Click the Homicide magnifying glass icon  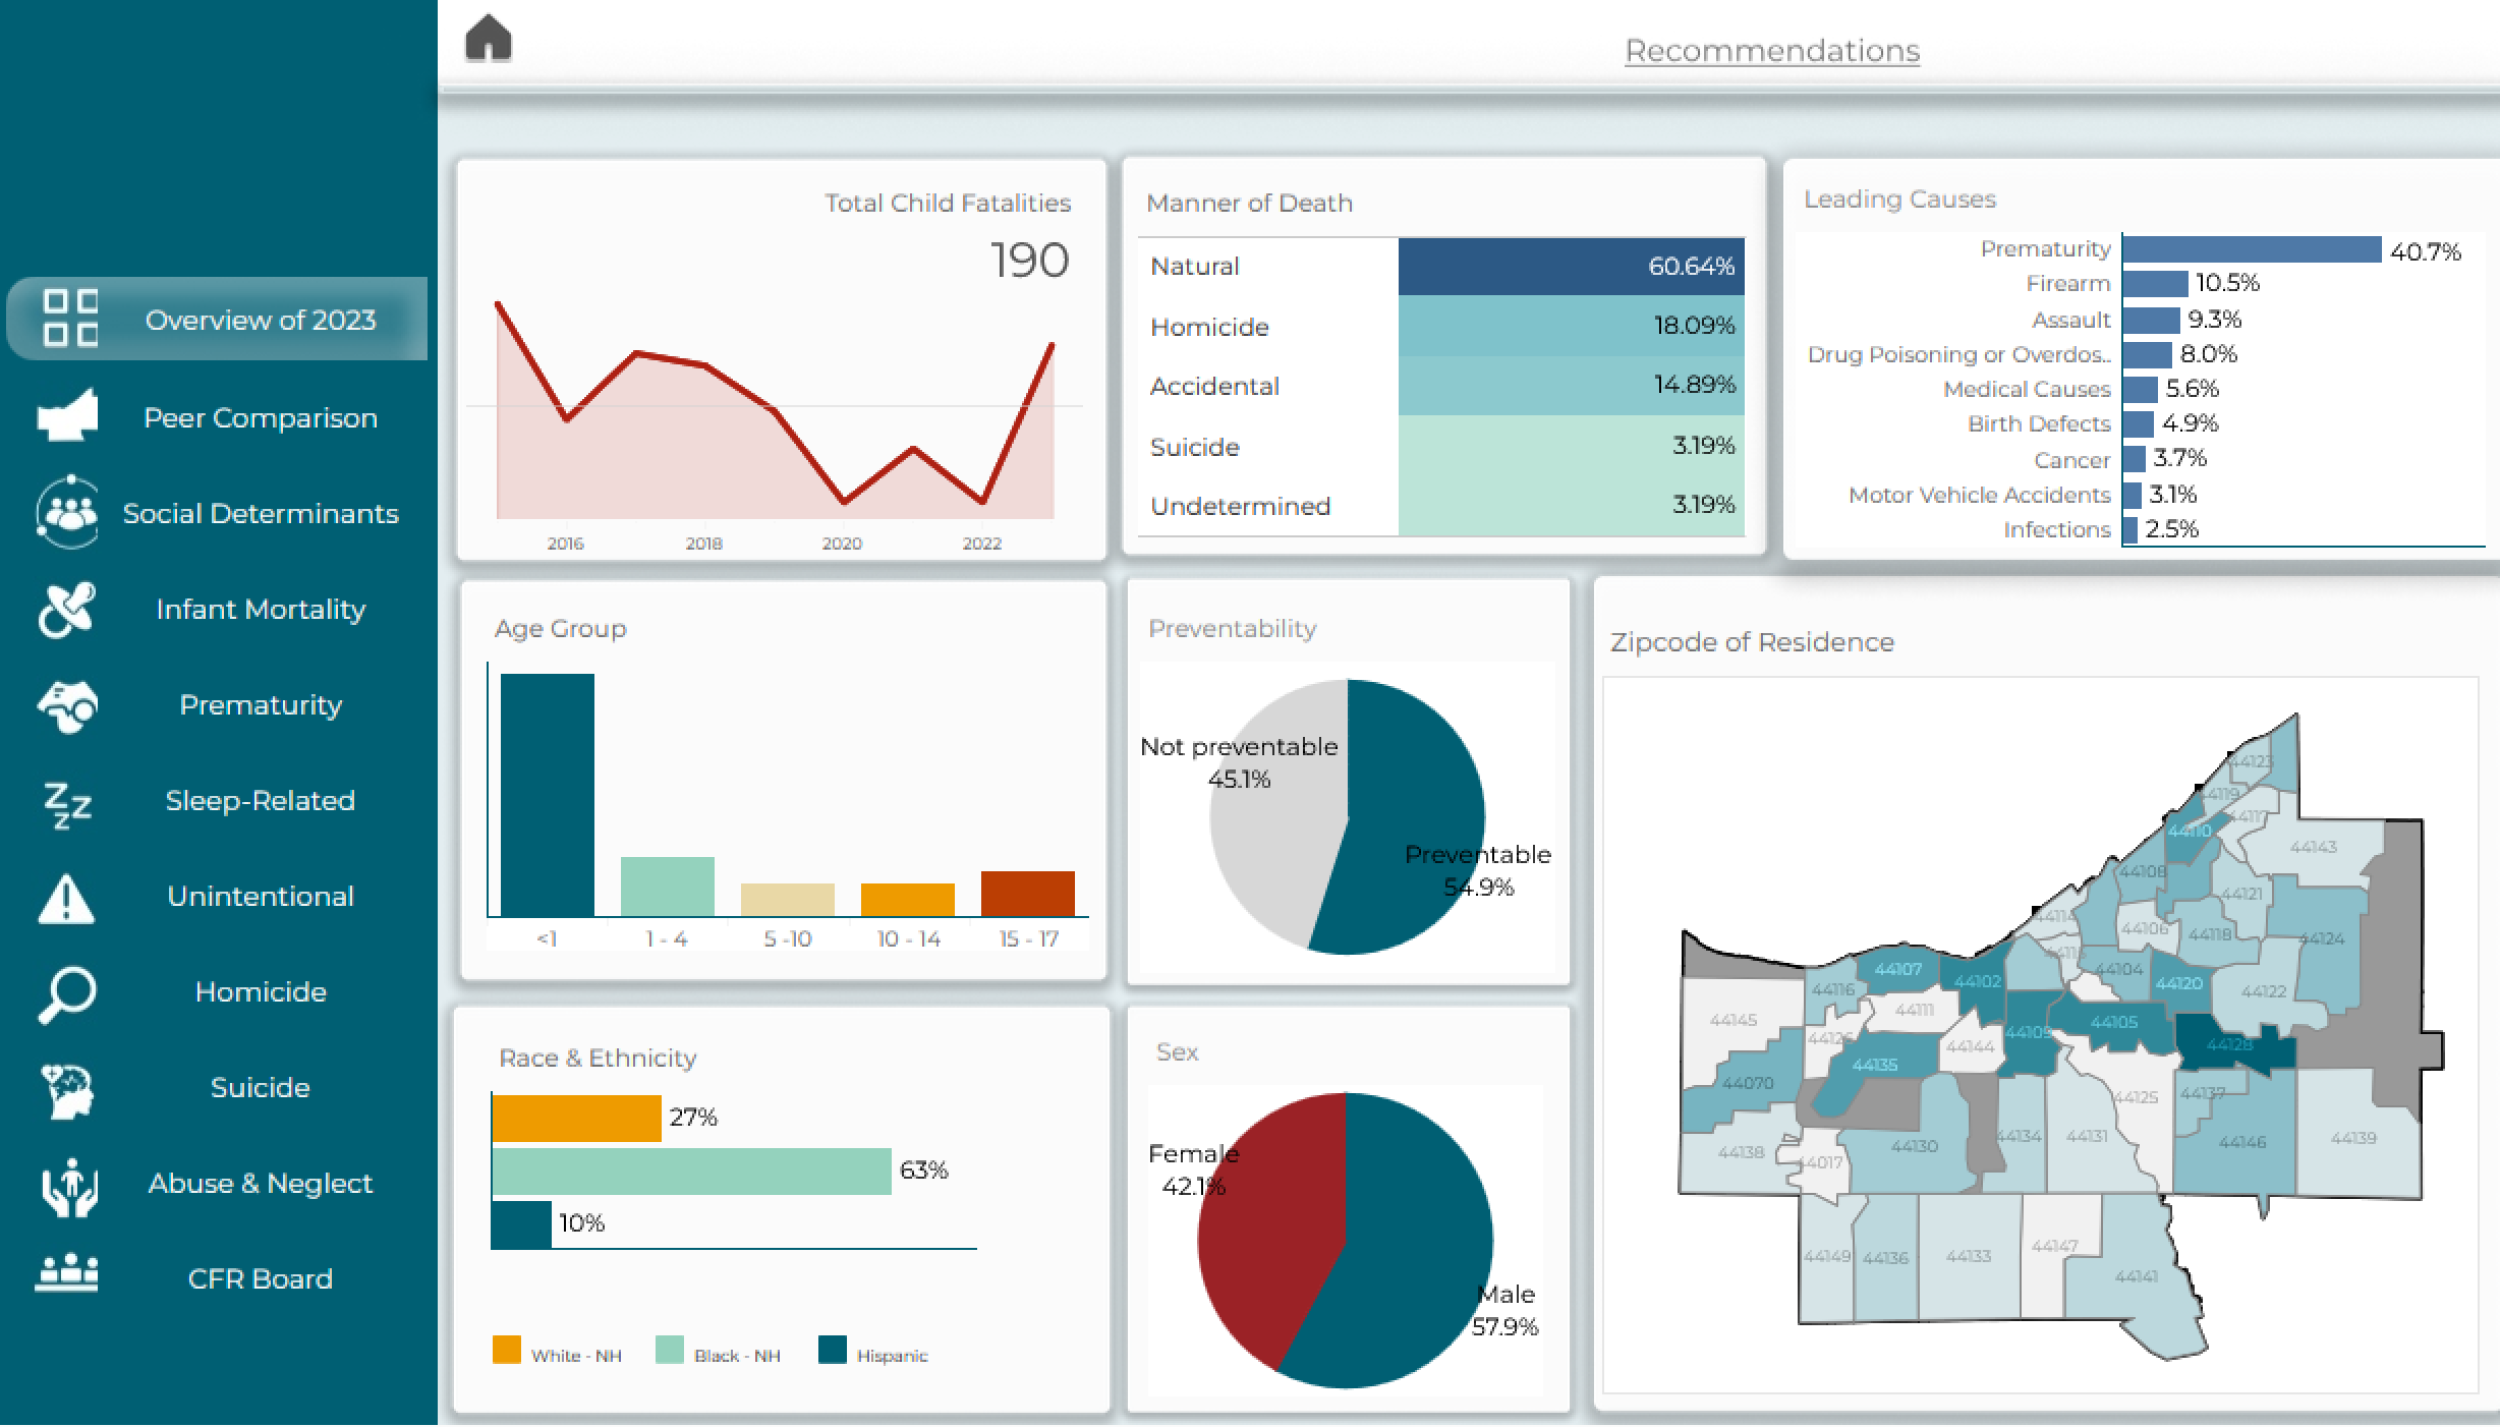67,994
